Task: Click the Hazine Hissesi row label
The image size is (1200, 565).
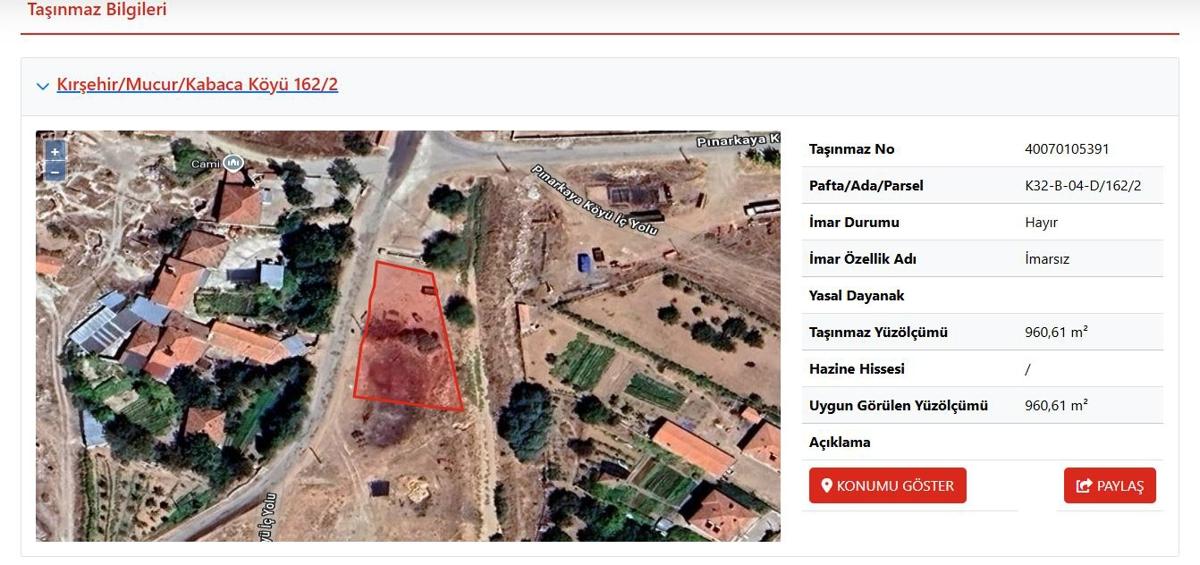Action: [856, 369]
